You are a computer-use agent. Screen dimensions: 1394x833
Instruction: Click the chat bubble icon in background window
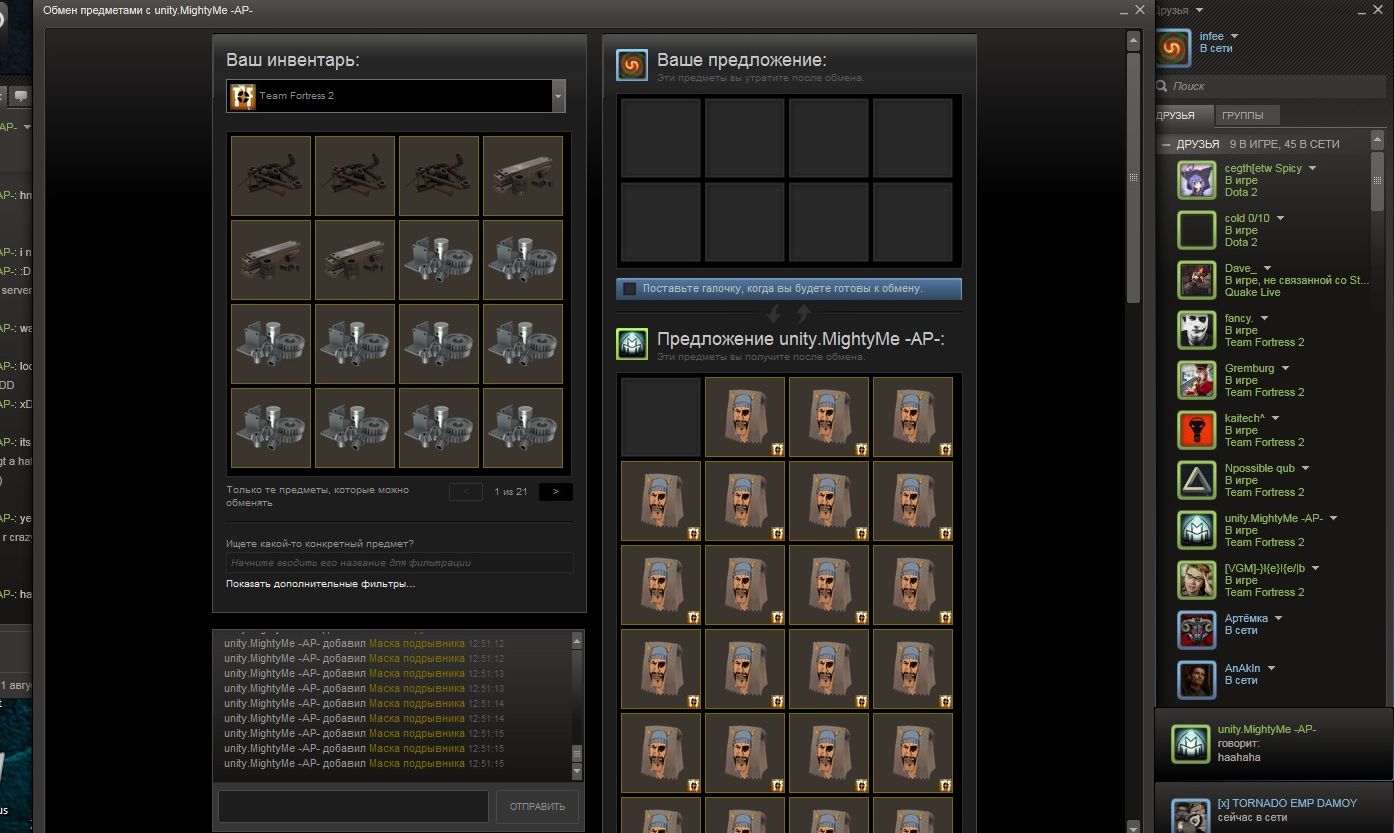click(x=20, y=96)
